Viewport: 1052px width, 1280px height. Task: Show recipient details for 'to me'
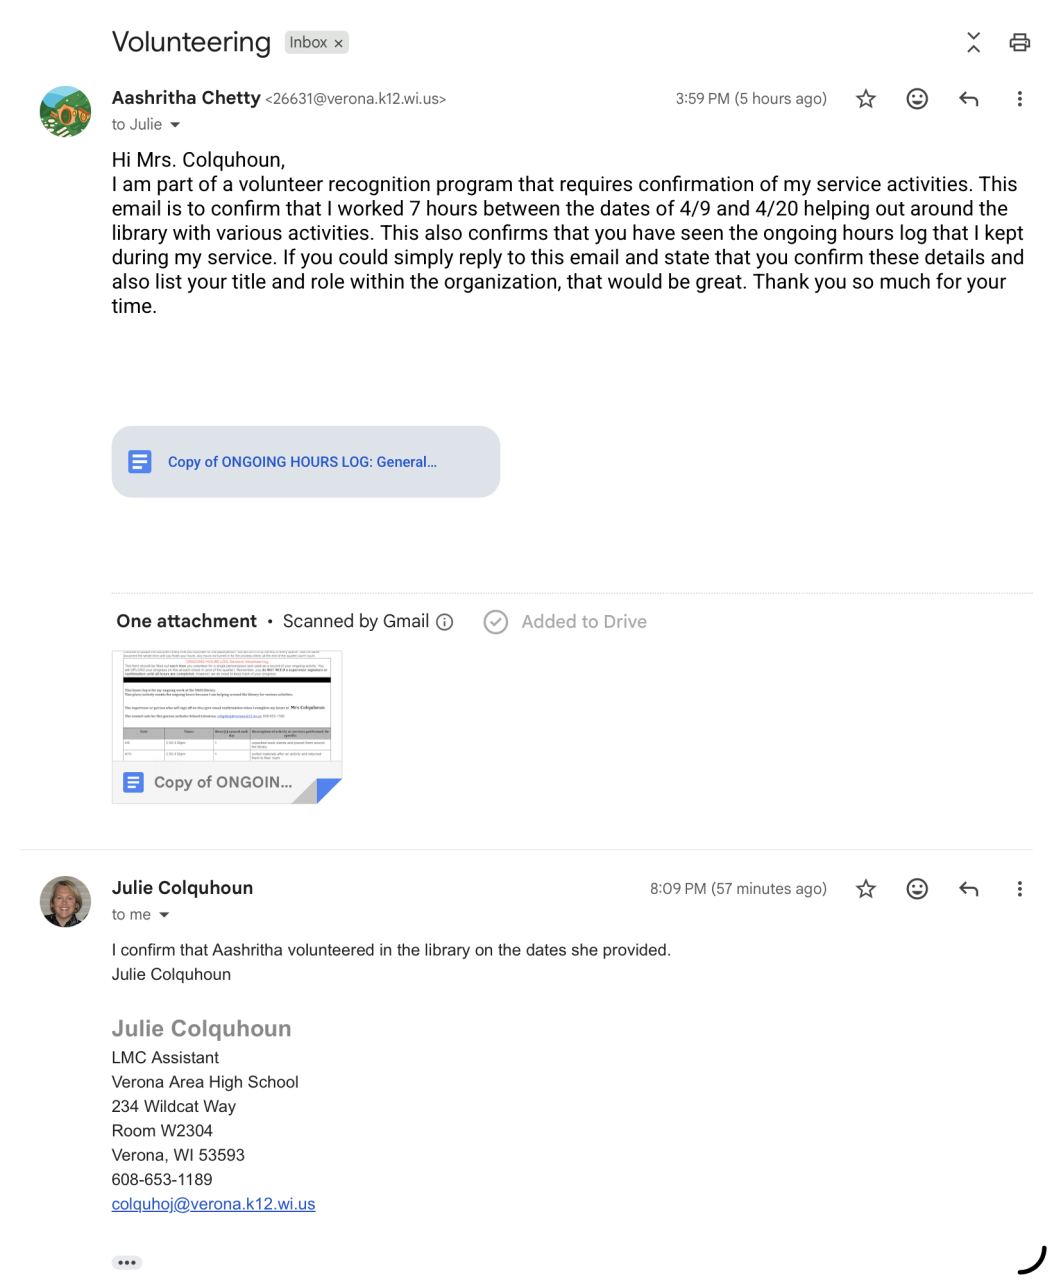[x=164, y=915]
